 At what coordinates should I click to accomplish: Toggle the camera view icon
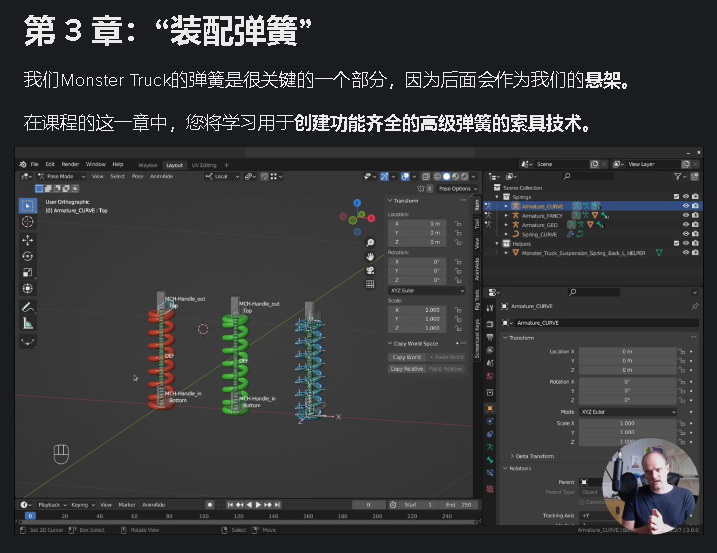(370, 270)
